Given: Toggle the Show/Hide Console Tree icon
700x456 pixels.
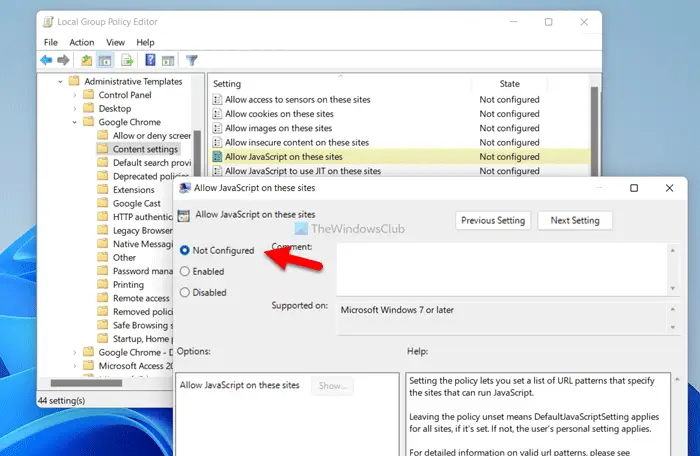Looking at the screenshot, I should point(105,60).
